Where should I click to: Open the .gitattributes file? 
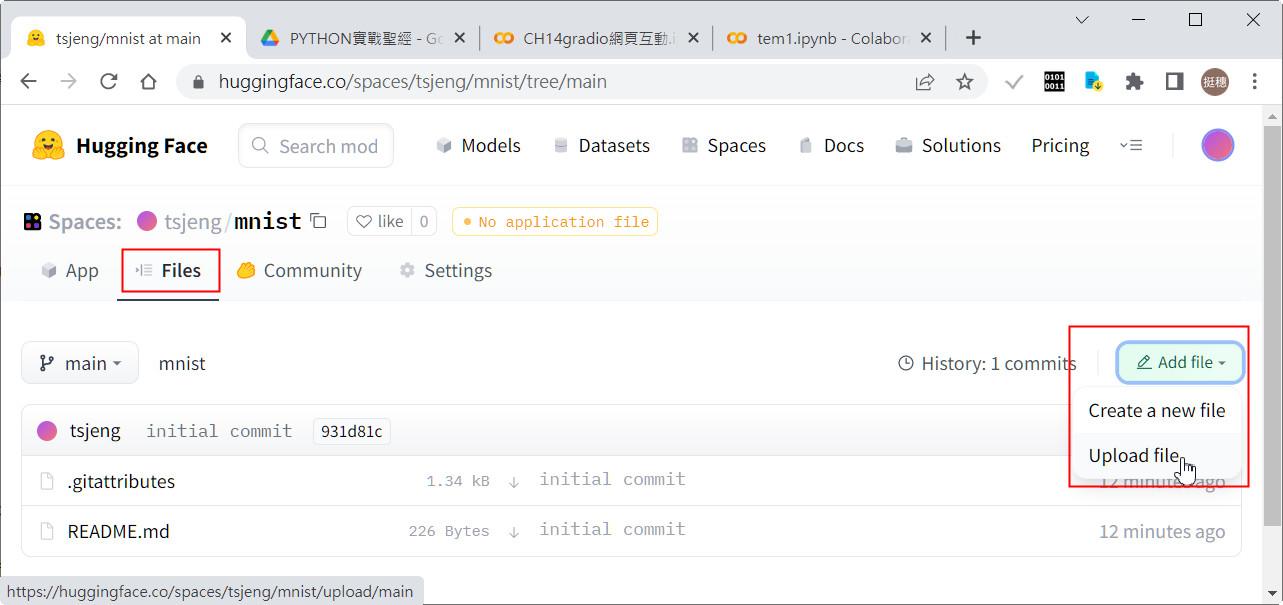coord(121,481)
